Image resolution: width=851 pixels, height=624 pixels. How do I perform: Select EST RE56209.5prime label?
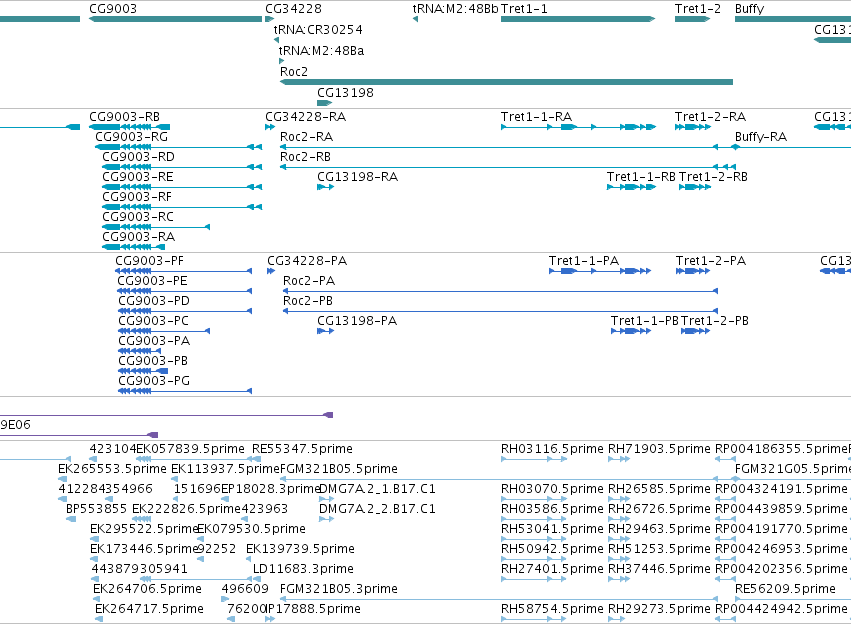click(785, 590)
